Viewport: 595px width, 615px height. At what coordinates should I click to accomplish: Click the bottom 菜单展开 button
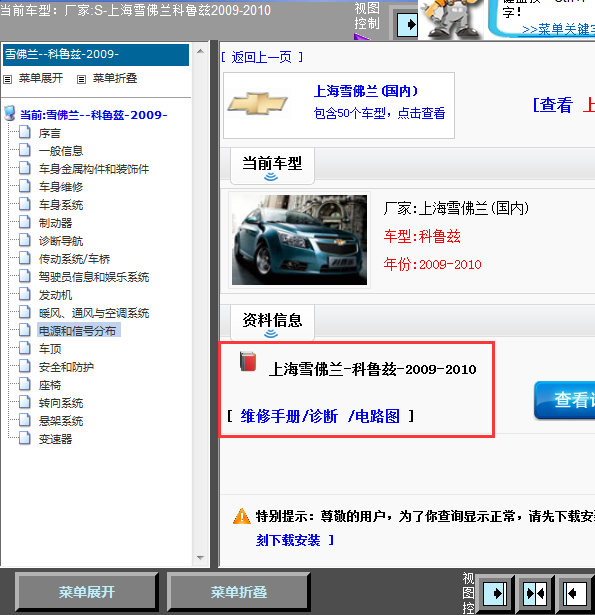tap(87, 592)
